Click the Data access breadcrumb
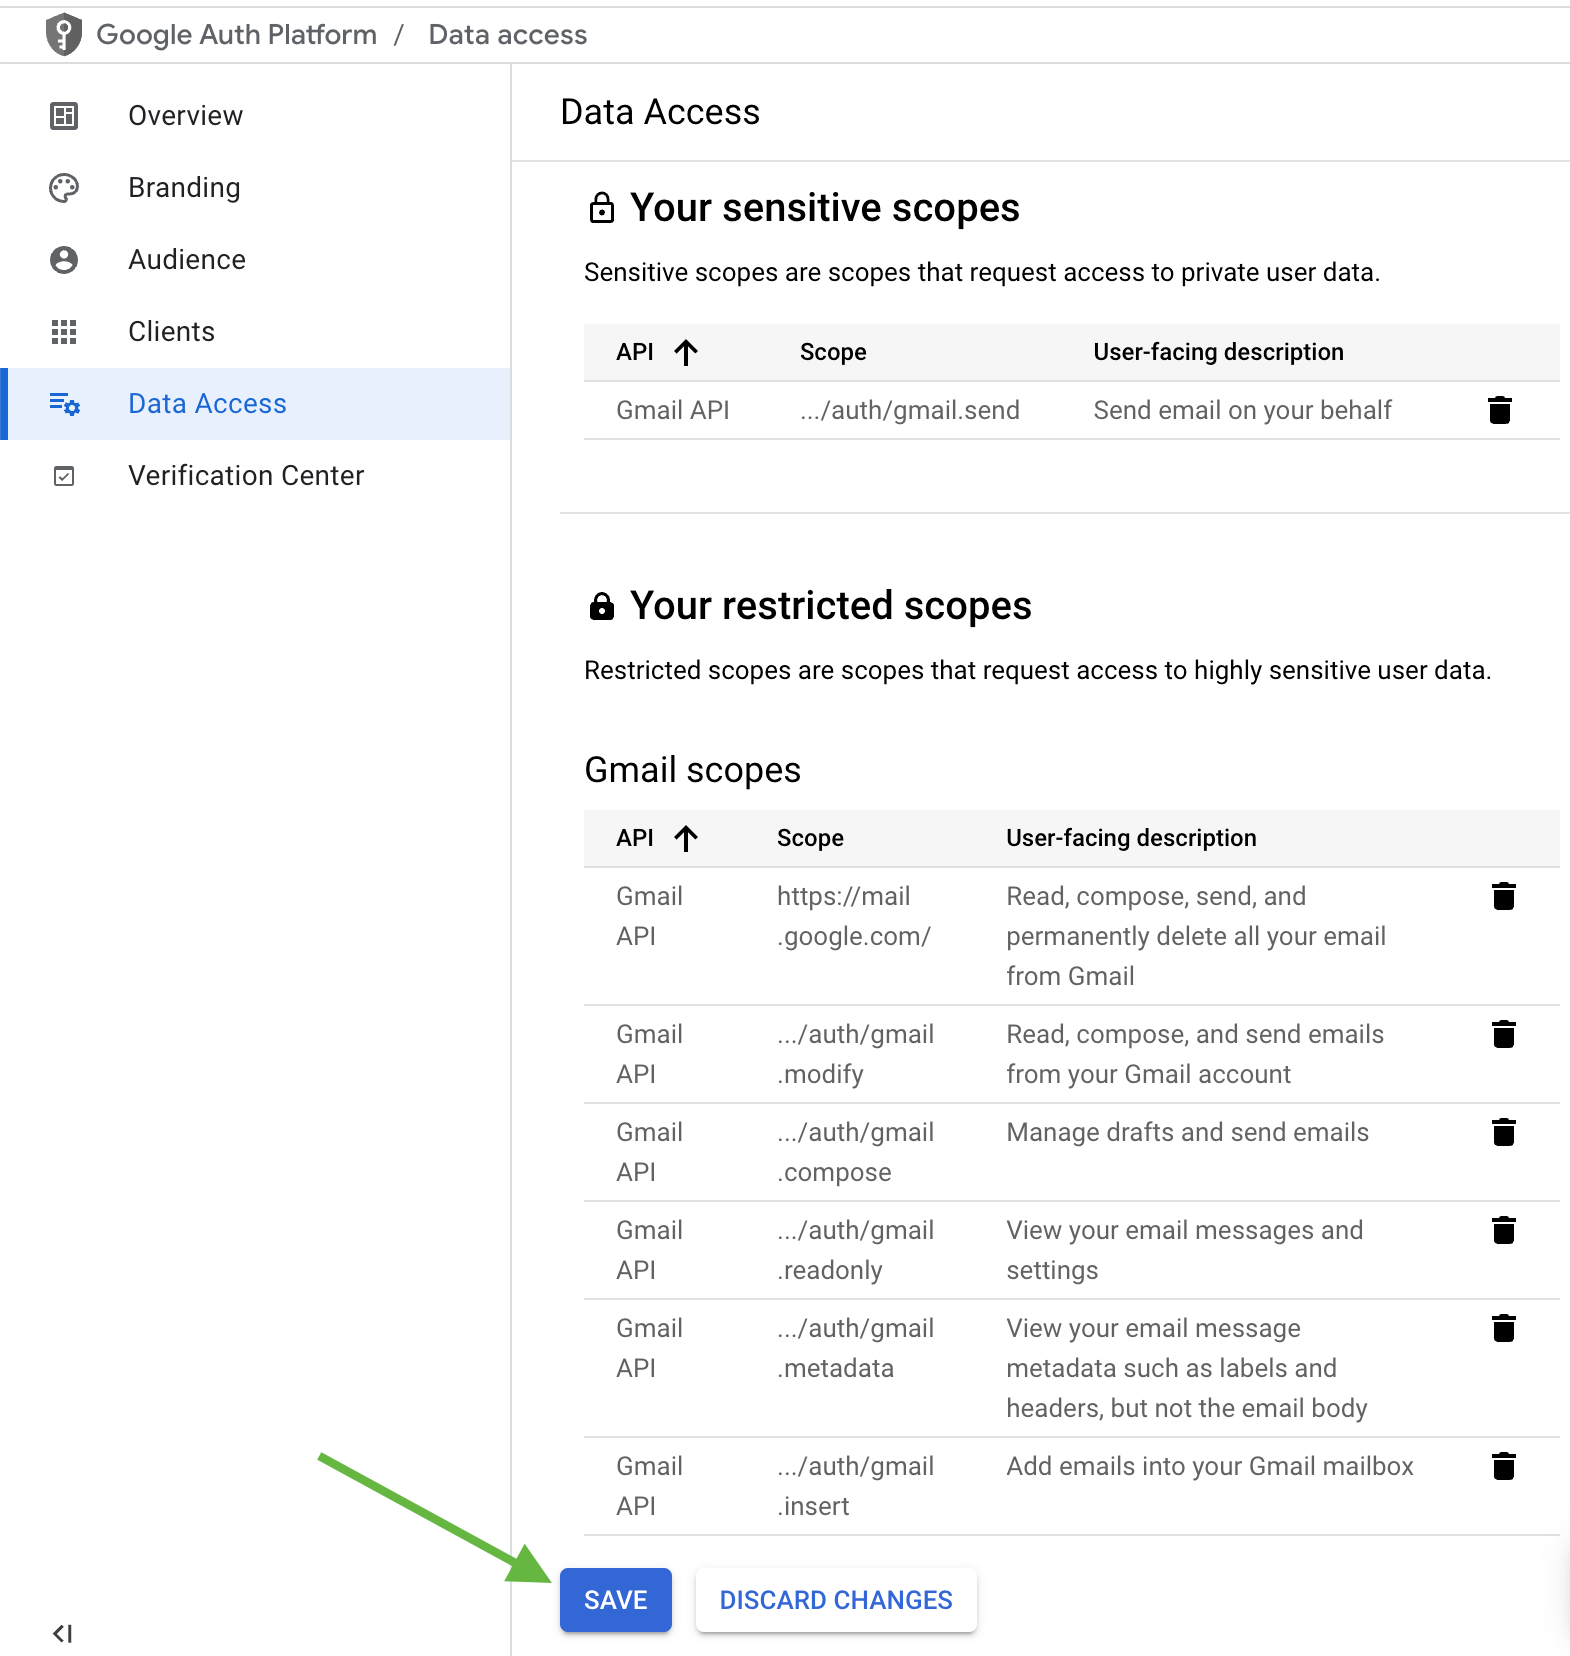Image resolution: width=1570 pixels, height=1656 pixels. pyautogui.click(x=508, y=34)
